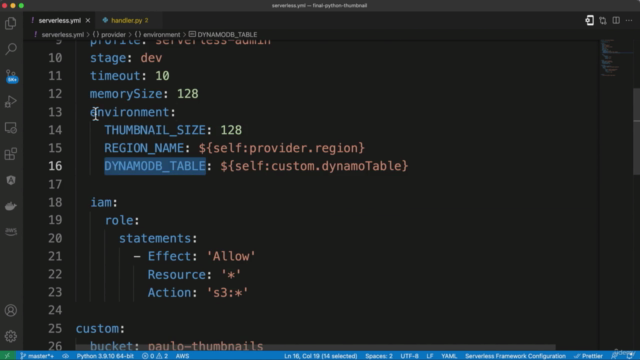
Task: Click Serverless Framework Configuration schema in the status bar
Action: 516,356
